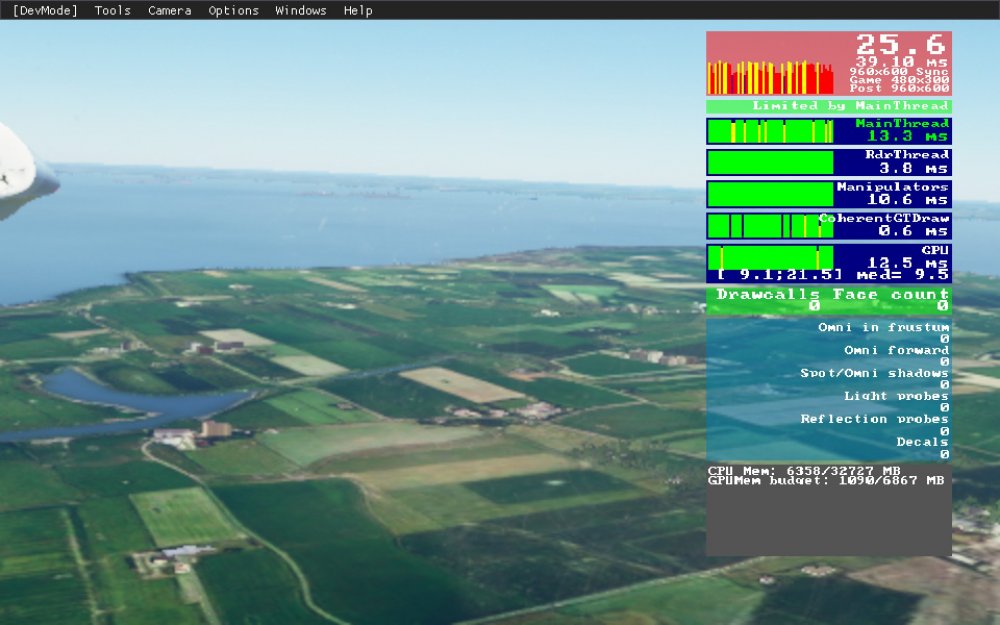1000x625 pixels.
Task: Select the Face count tab
Action: (x=893, y=294)
